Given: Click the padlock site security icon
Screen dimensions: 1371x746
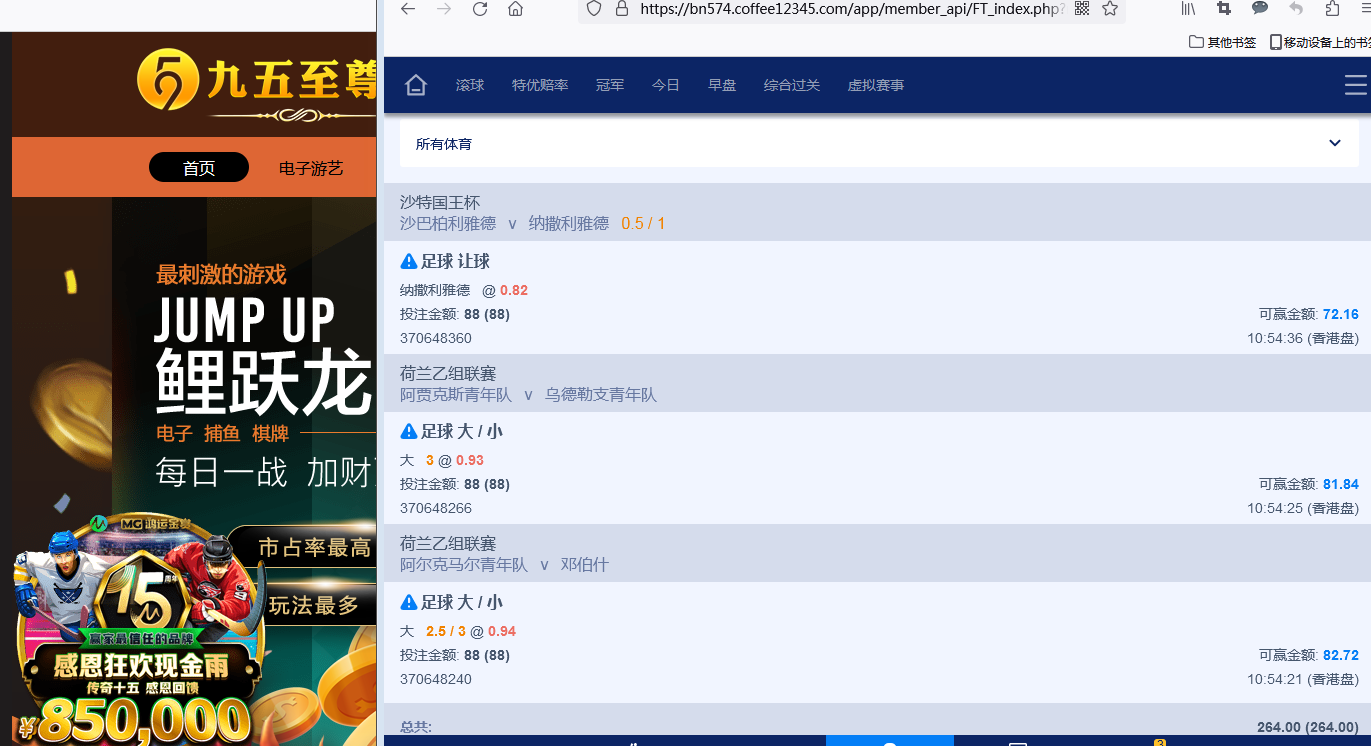Looking at the screenshot, I should click(621, 9).
